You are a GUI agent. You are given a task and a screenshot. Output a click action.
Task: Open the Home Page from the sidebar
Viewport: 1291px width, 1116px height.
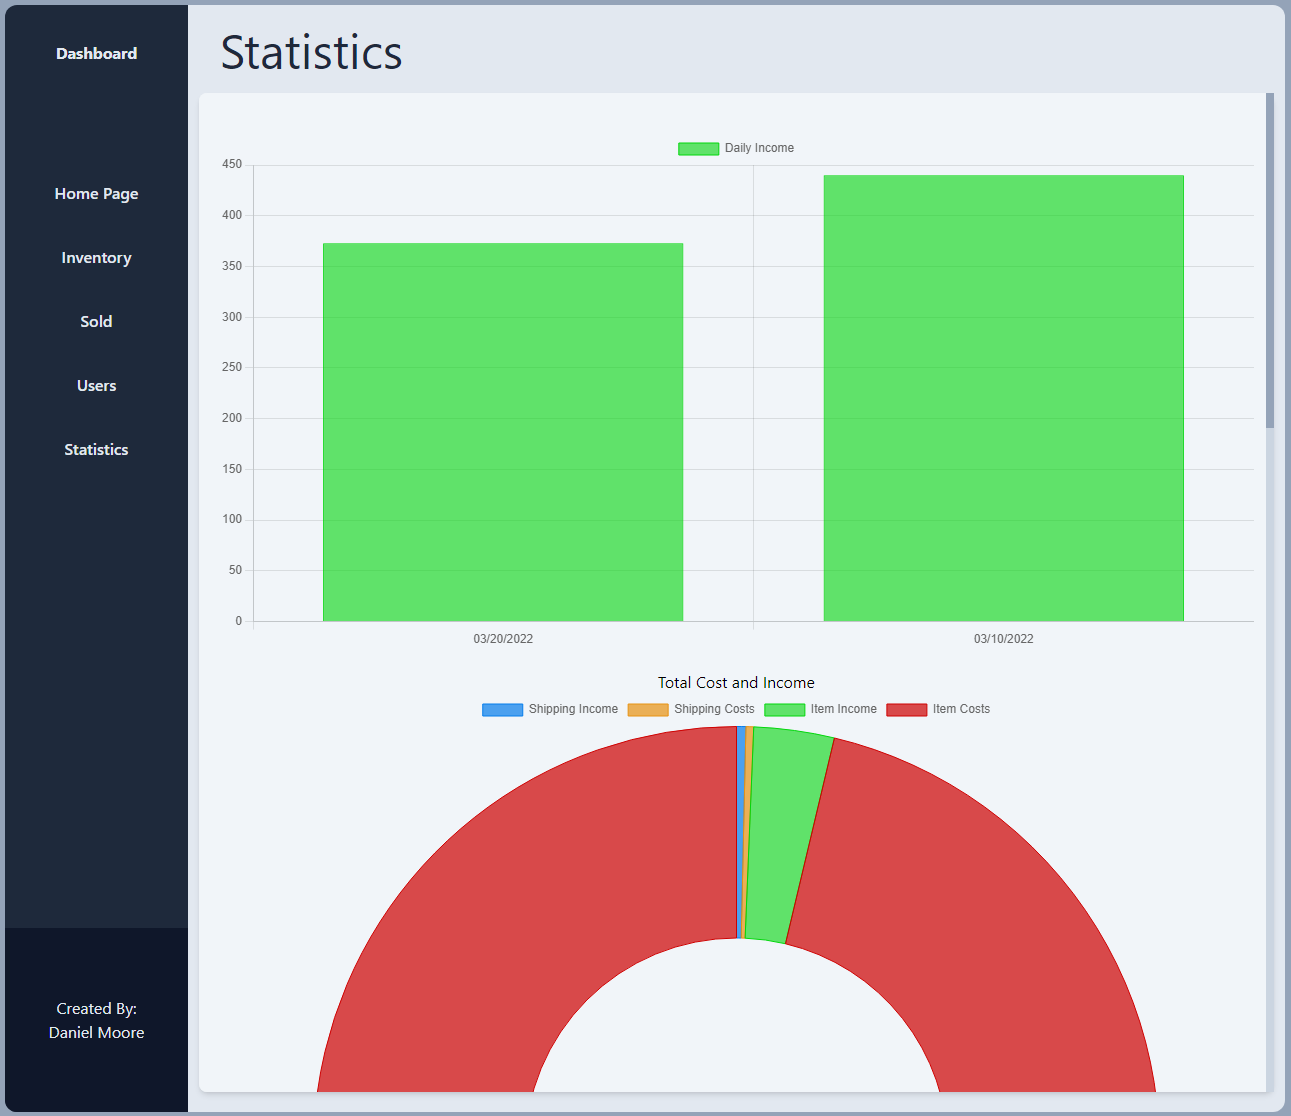[x=96, y=194]
